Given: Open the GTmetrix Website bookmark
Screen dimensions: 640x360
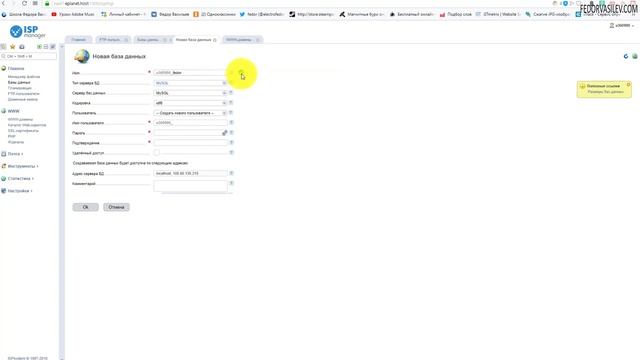Looking at the screenshot, I should point(498,14).
